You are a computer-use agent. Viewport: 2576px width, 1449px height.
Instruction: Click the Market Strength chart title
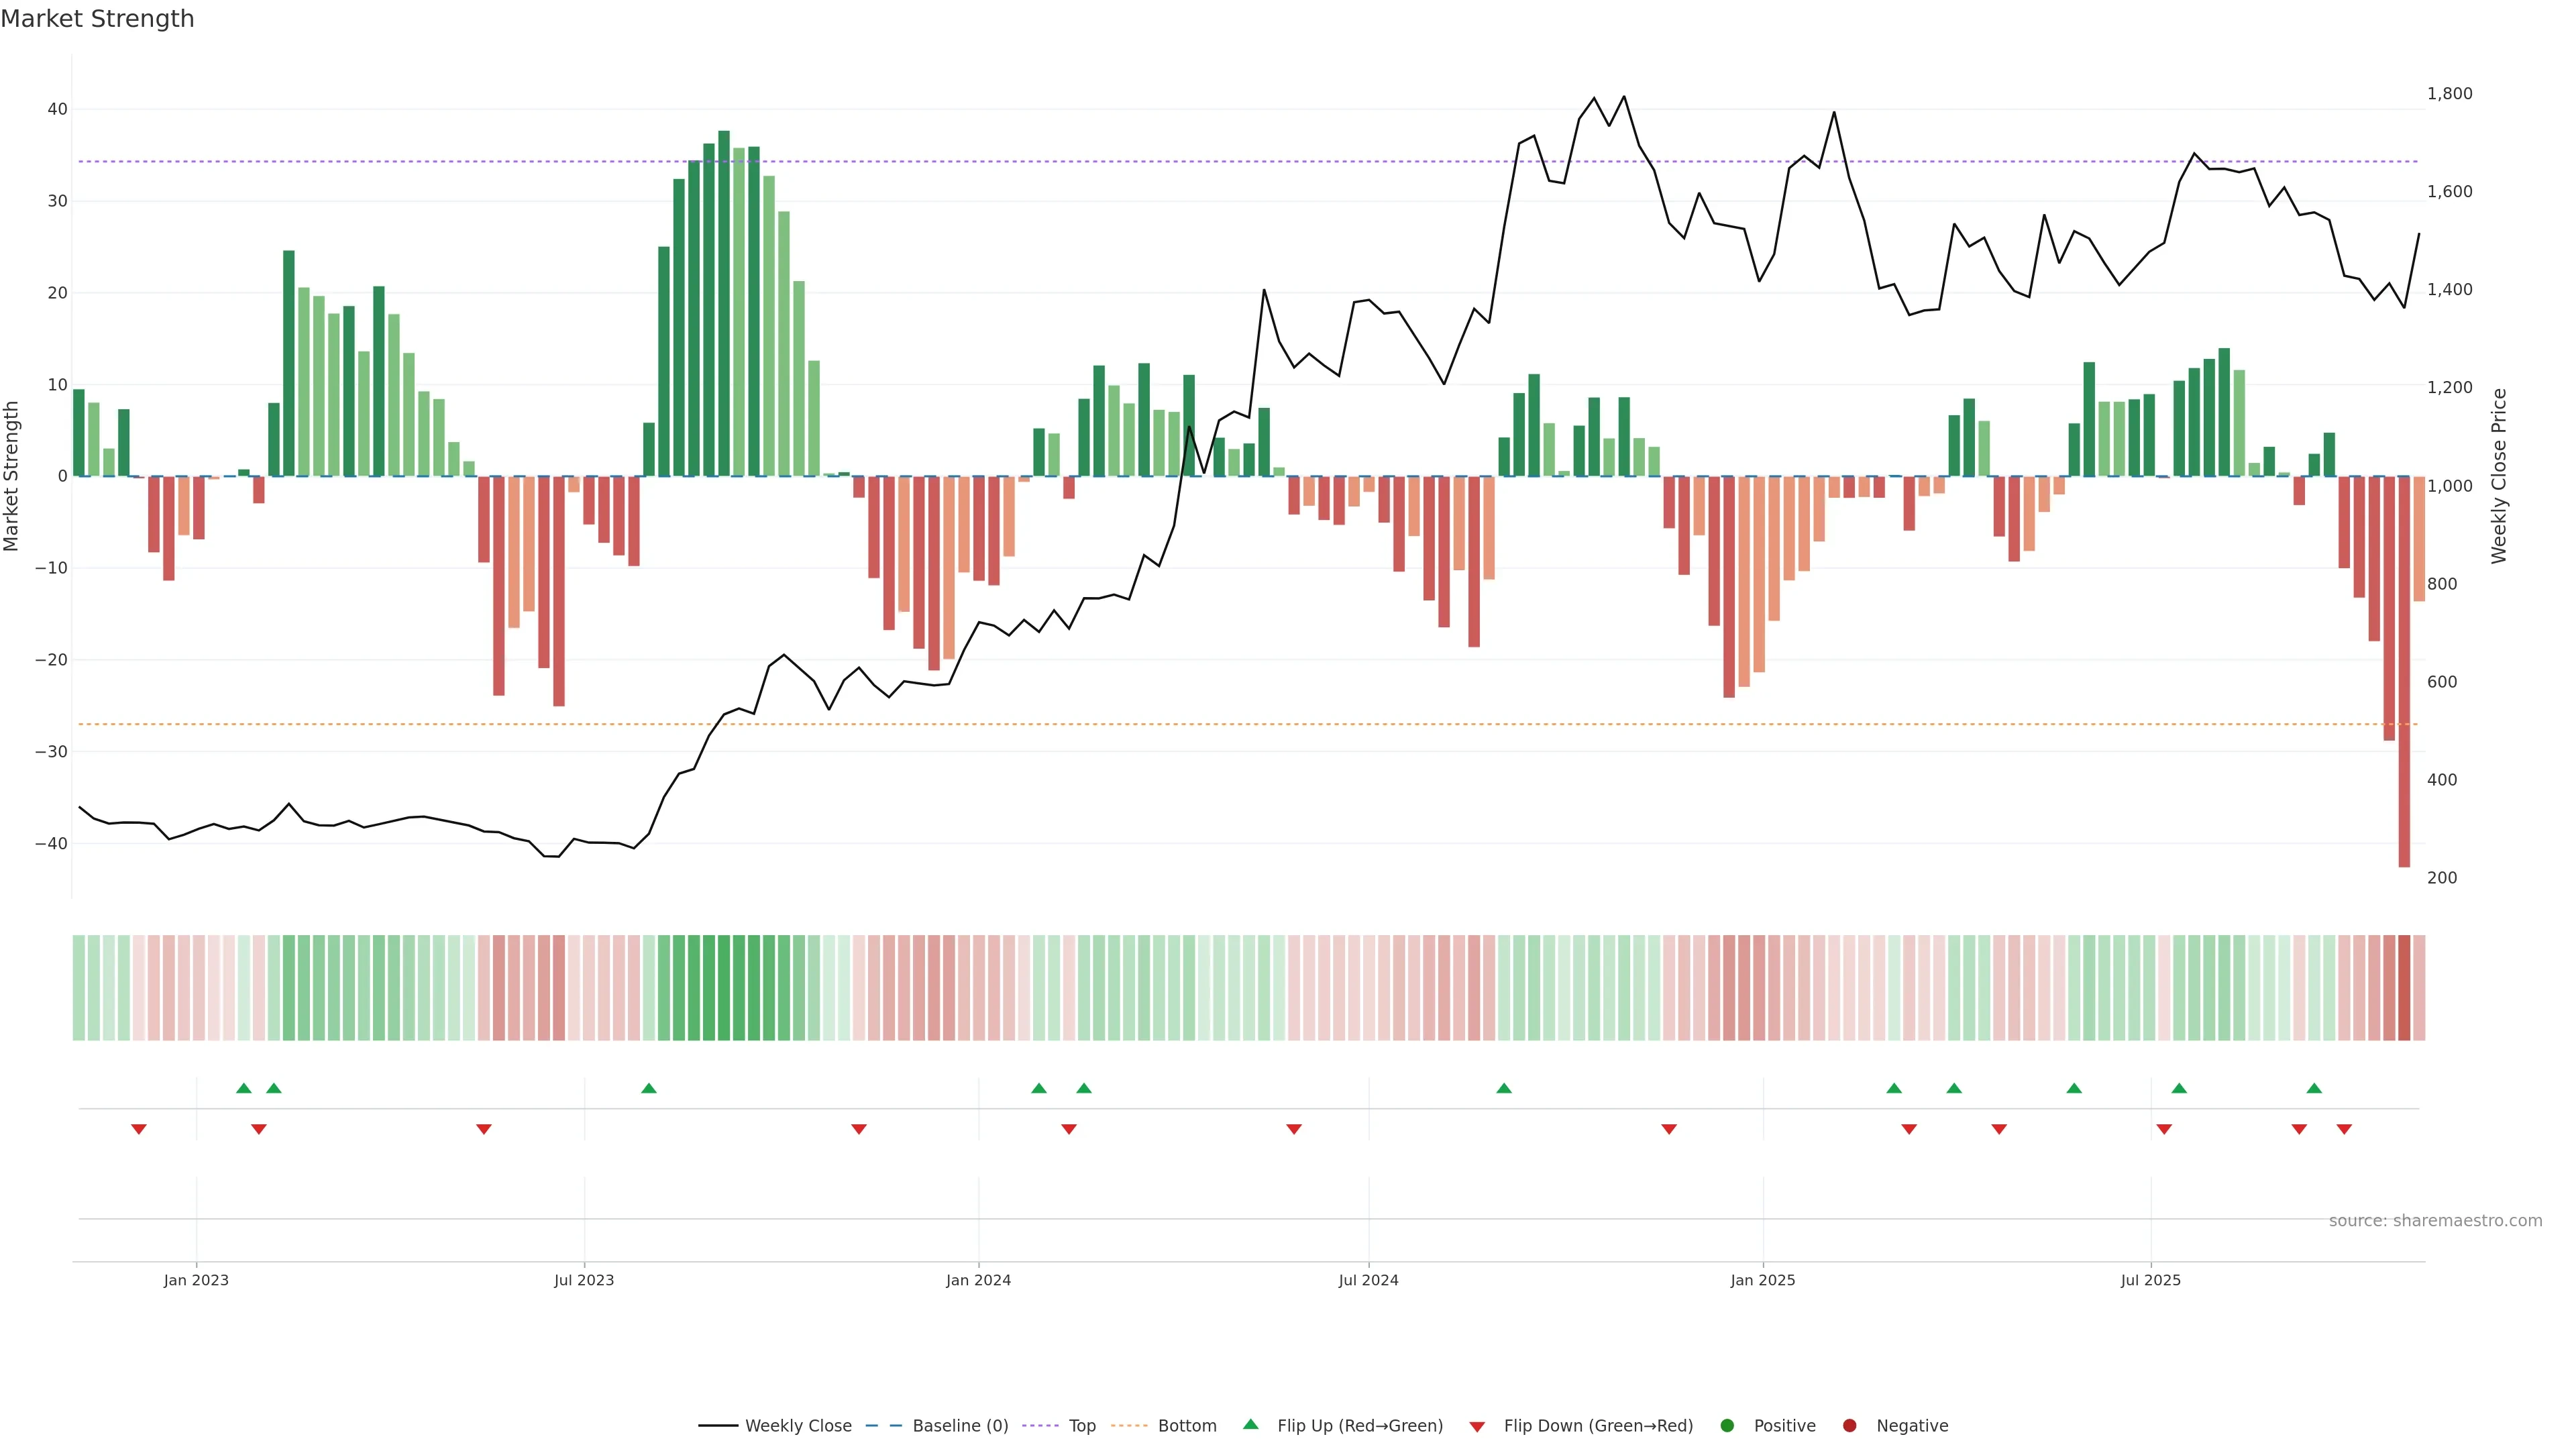(x=98, y=19)
